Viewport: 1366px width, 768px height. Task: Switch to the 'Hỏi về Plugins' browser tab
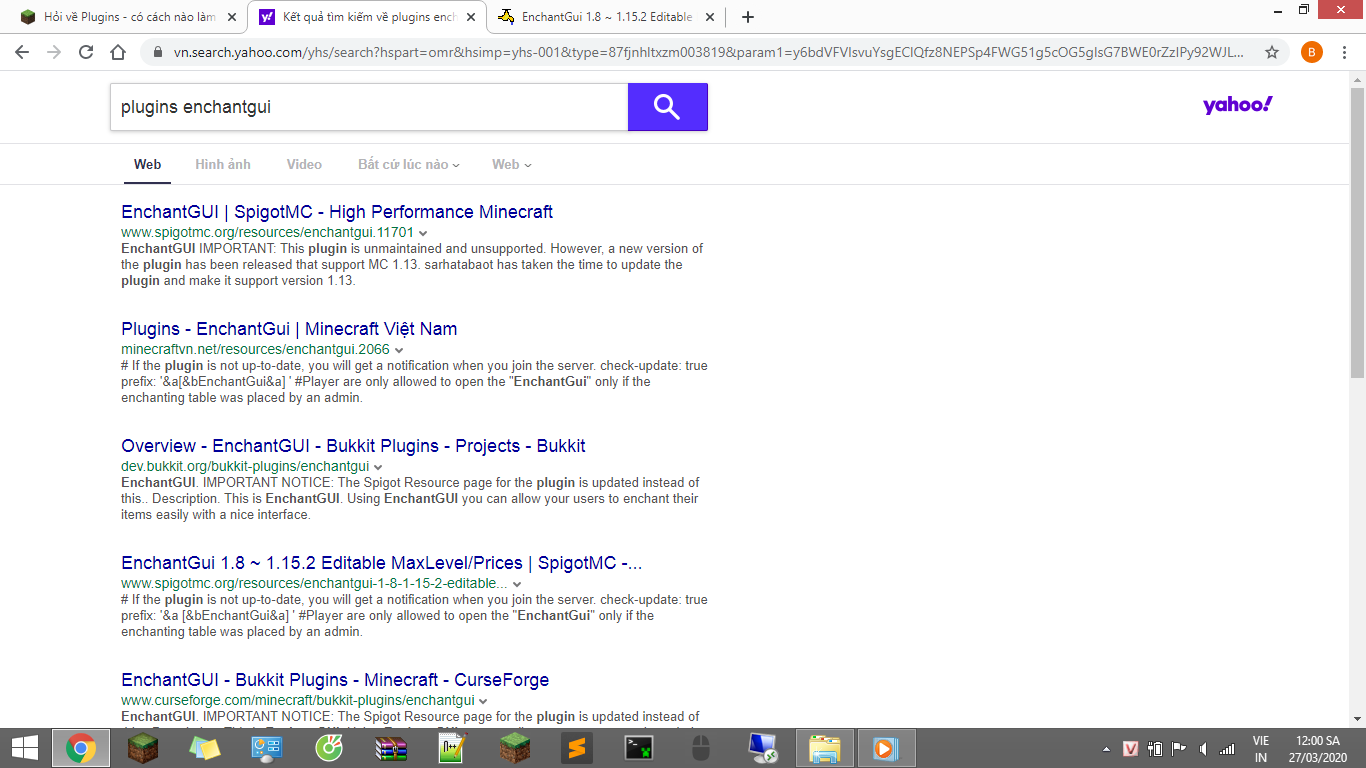(128, 17)
